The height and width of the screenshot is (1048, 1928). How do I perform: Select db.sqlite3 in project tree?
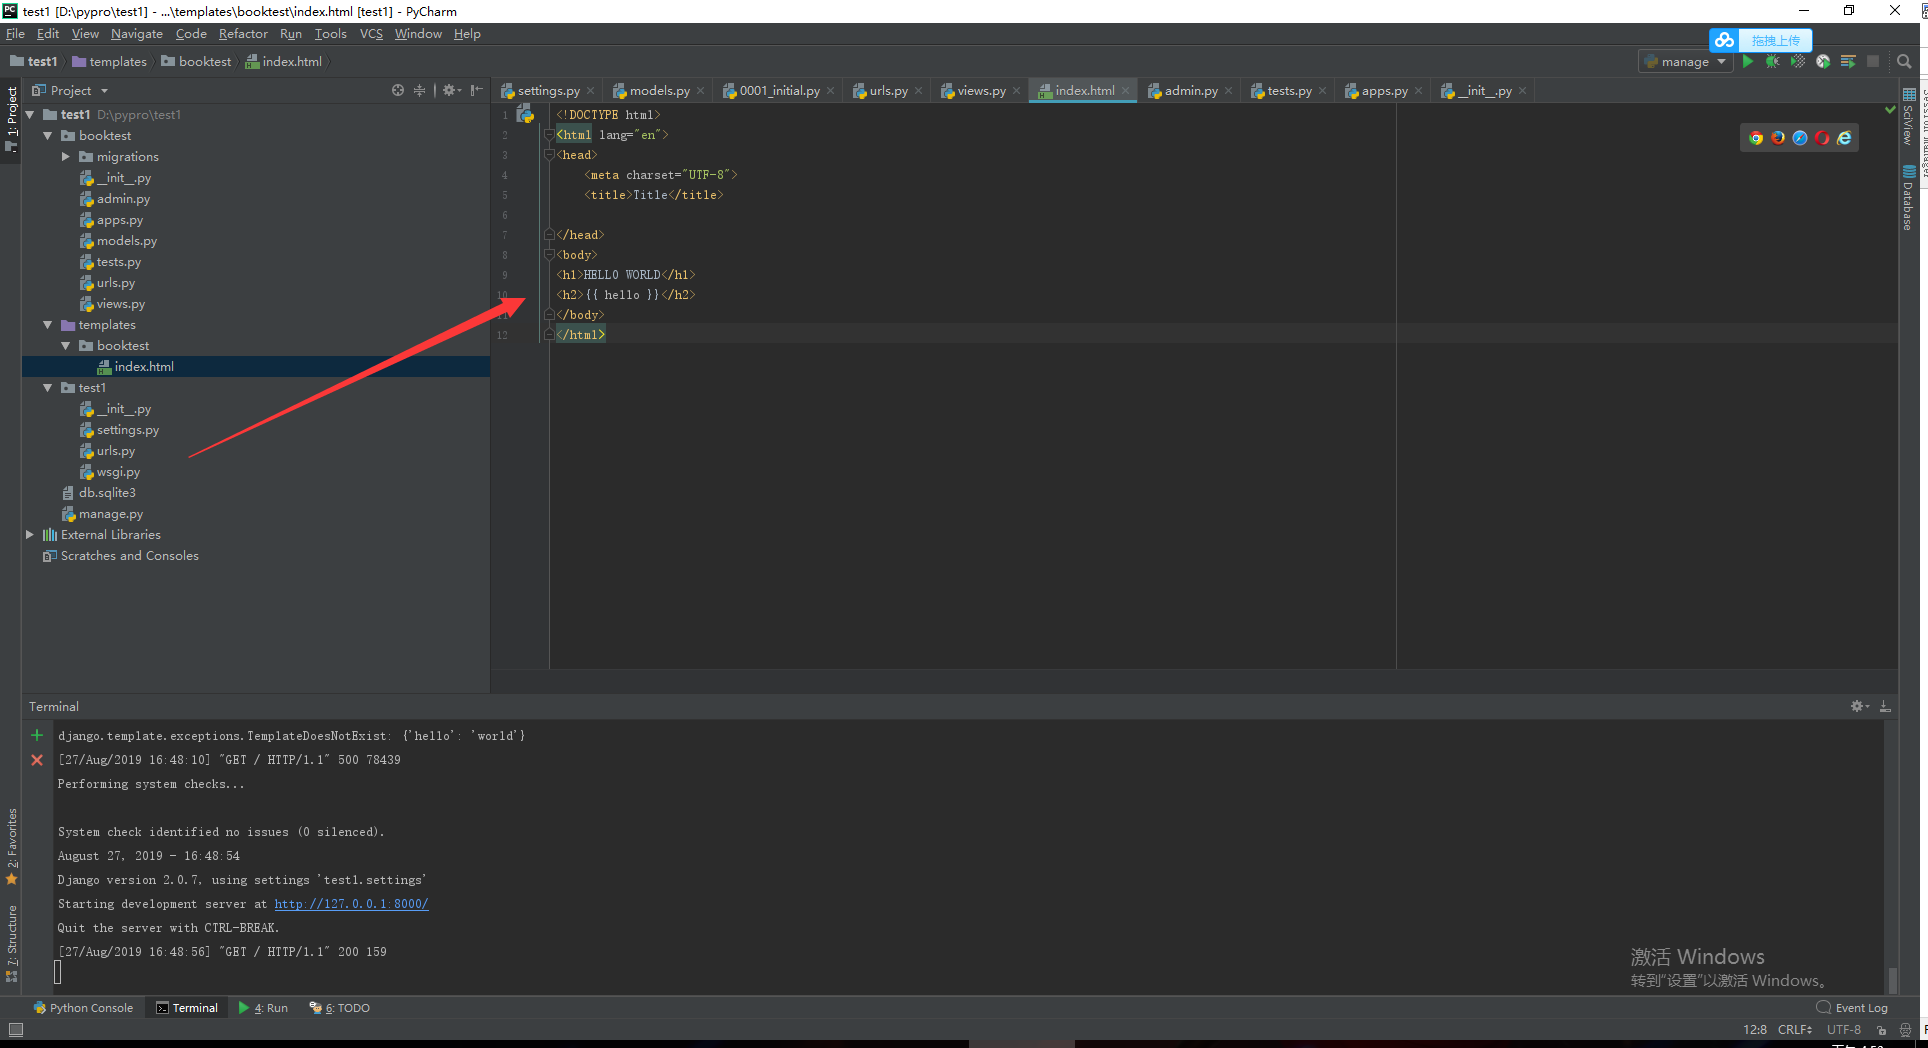[107, 493]
